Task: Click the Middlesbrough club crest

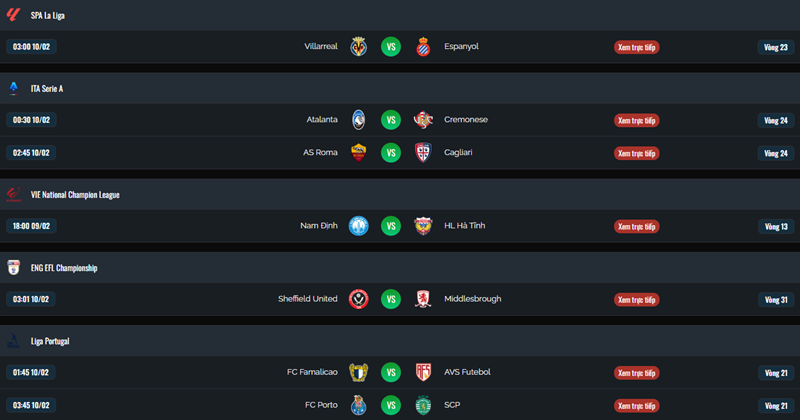Action: [x=423, y=299]
